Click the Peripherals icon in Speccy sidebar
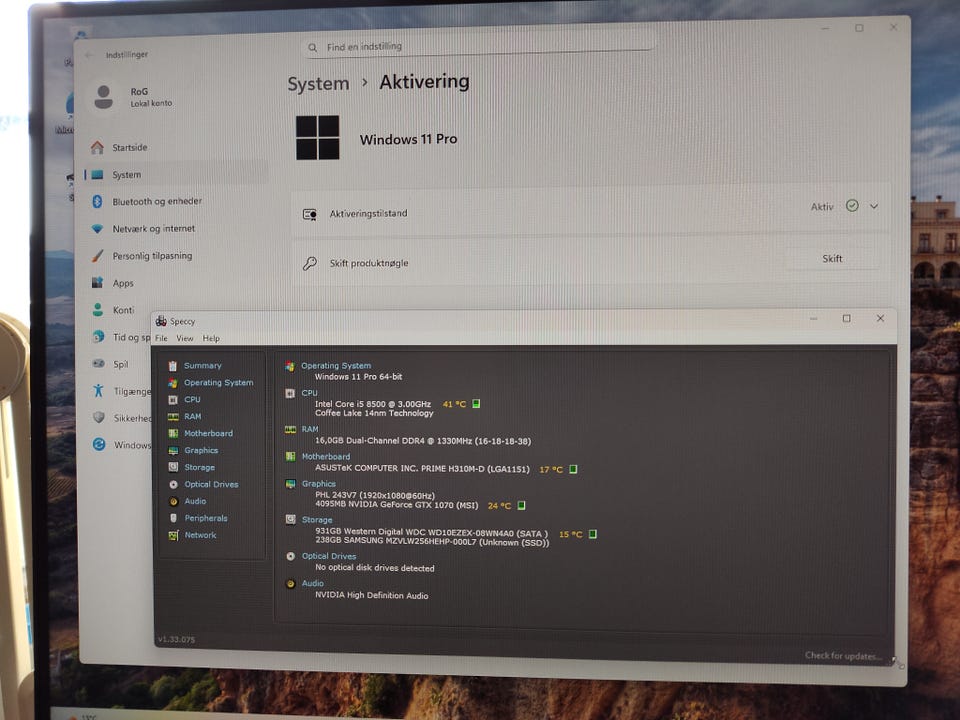This screenshot has width=960, height=720. coord(173,518)
